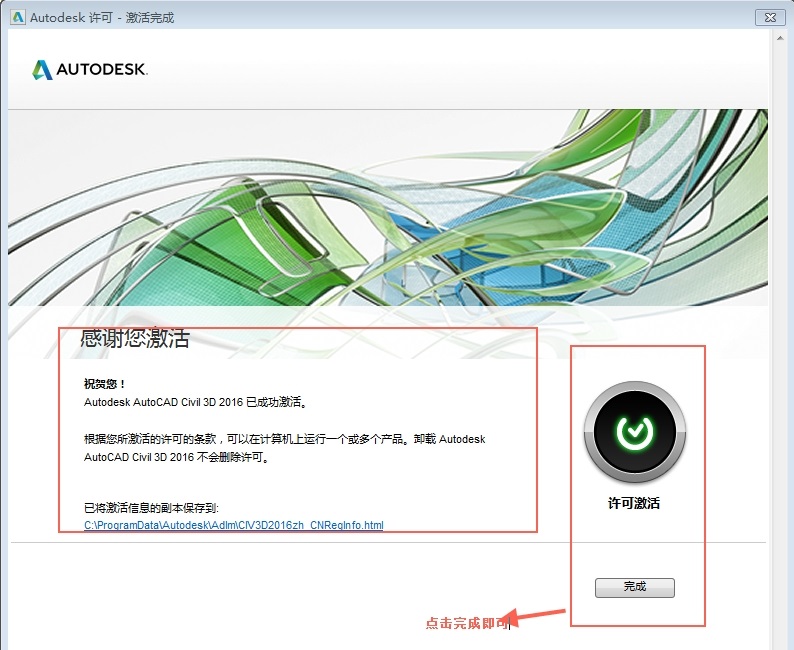Click the 感谢您激活 heading
The height and width of the screenshot is (650, 794).
click(135, 339)
